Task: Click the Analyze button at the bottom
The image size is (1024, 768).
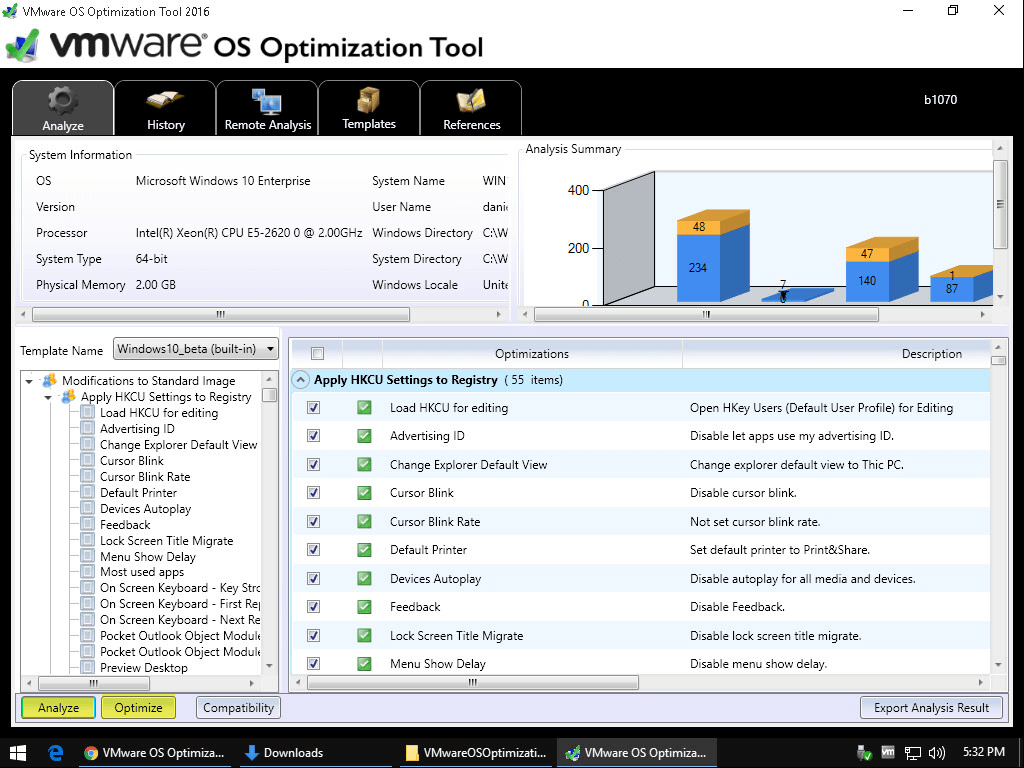Action: pos(58,707)
